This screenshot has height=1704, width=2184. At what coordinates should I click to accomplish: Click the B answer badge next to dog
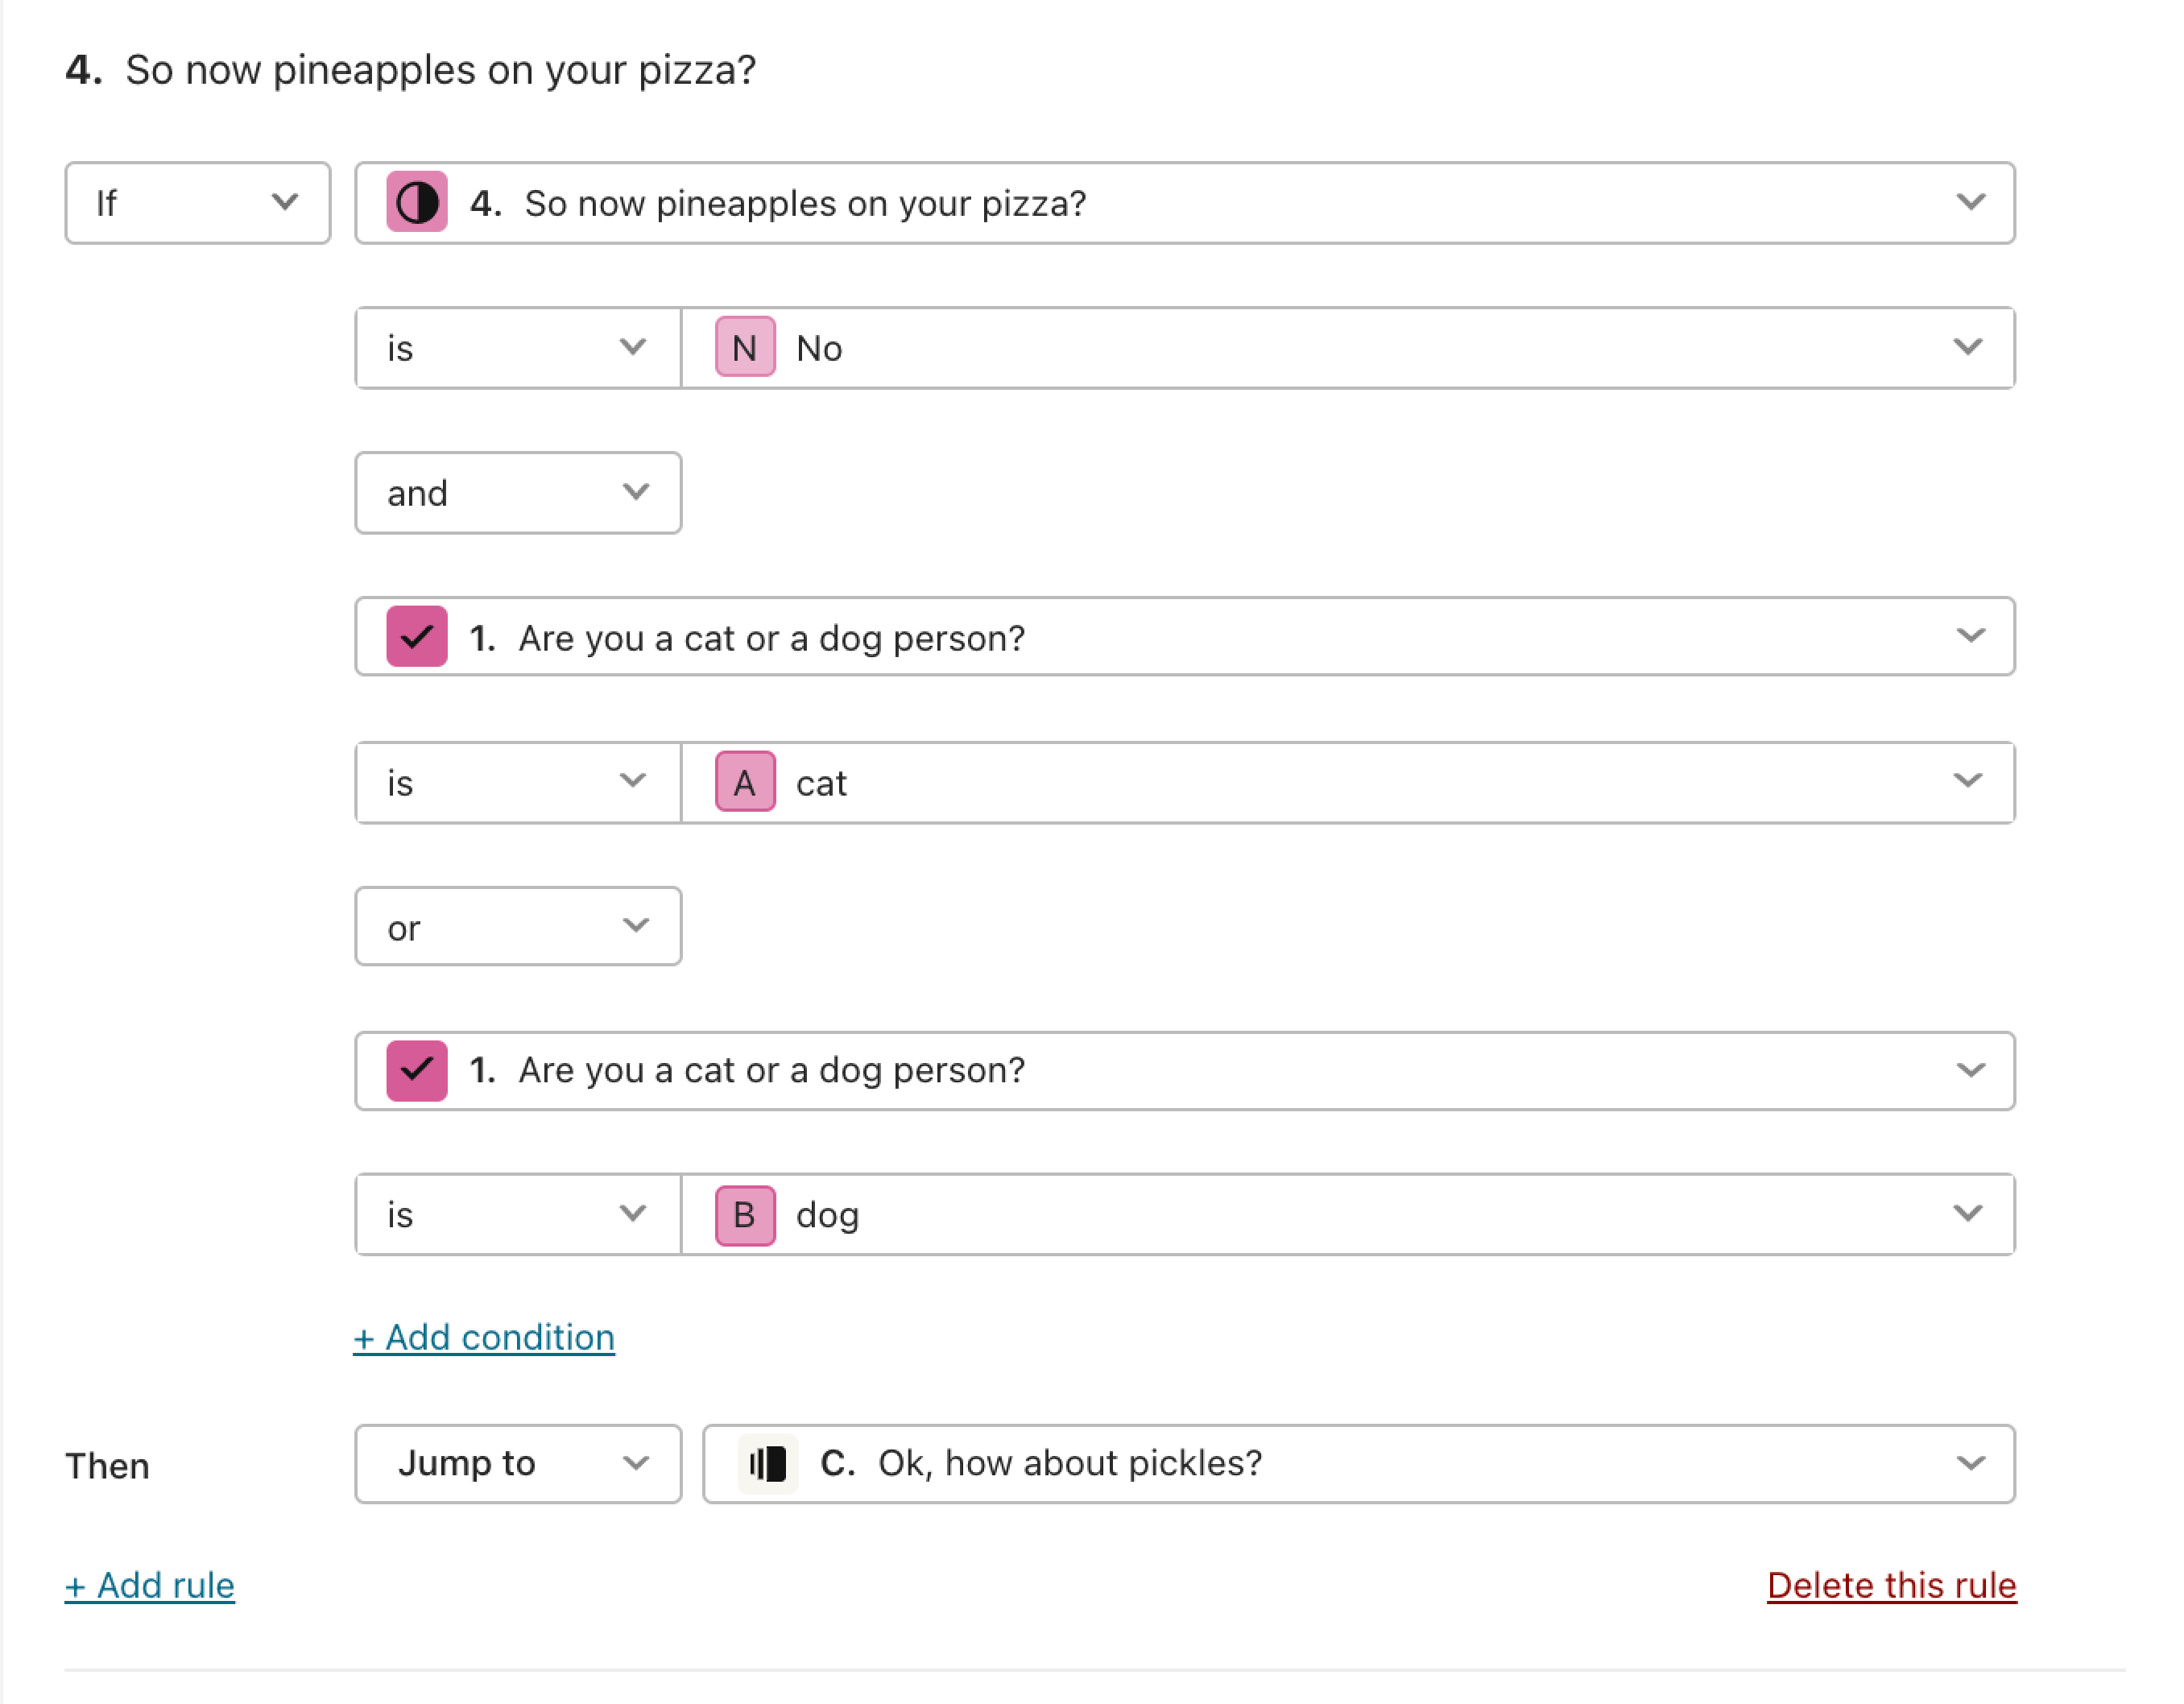tap(744, 1214)
